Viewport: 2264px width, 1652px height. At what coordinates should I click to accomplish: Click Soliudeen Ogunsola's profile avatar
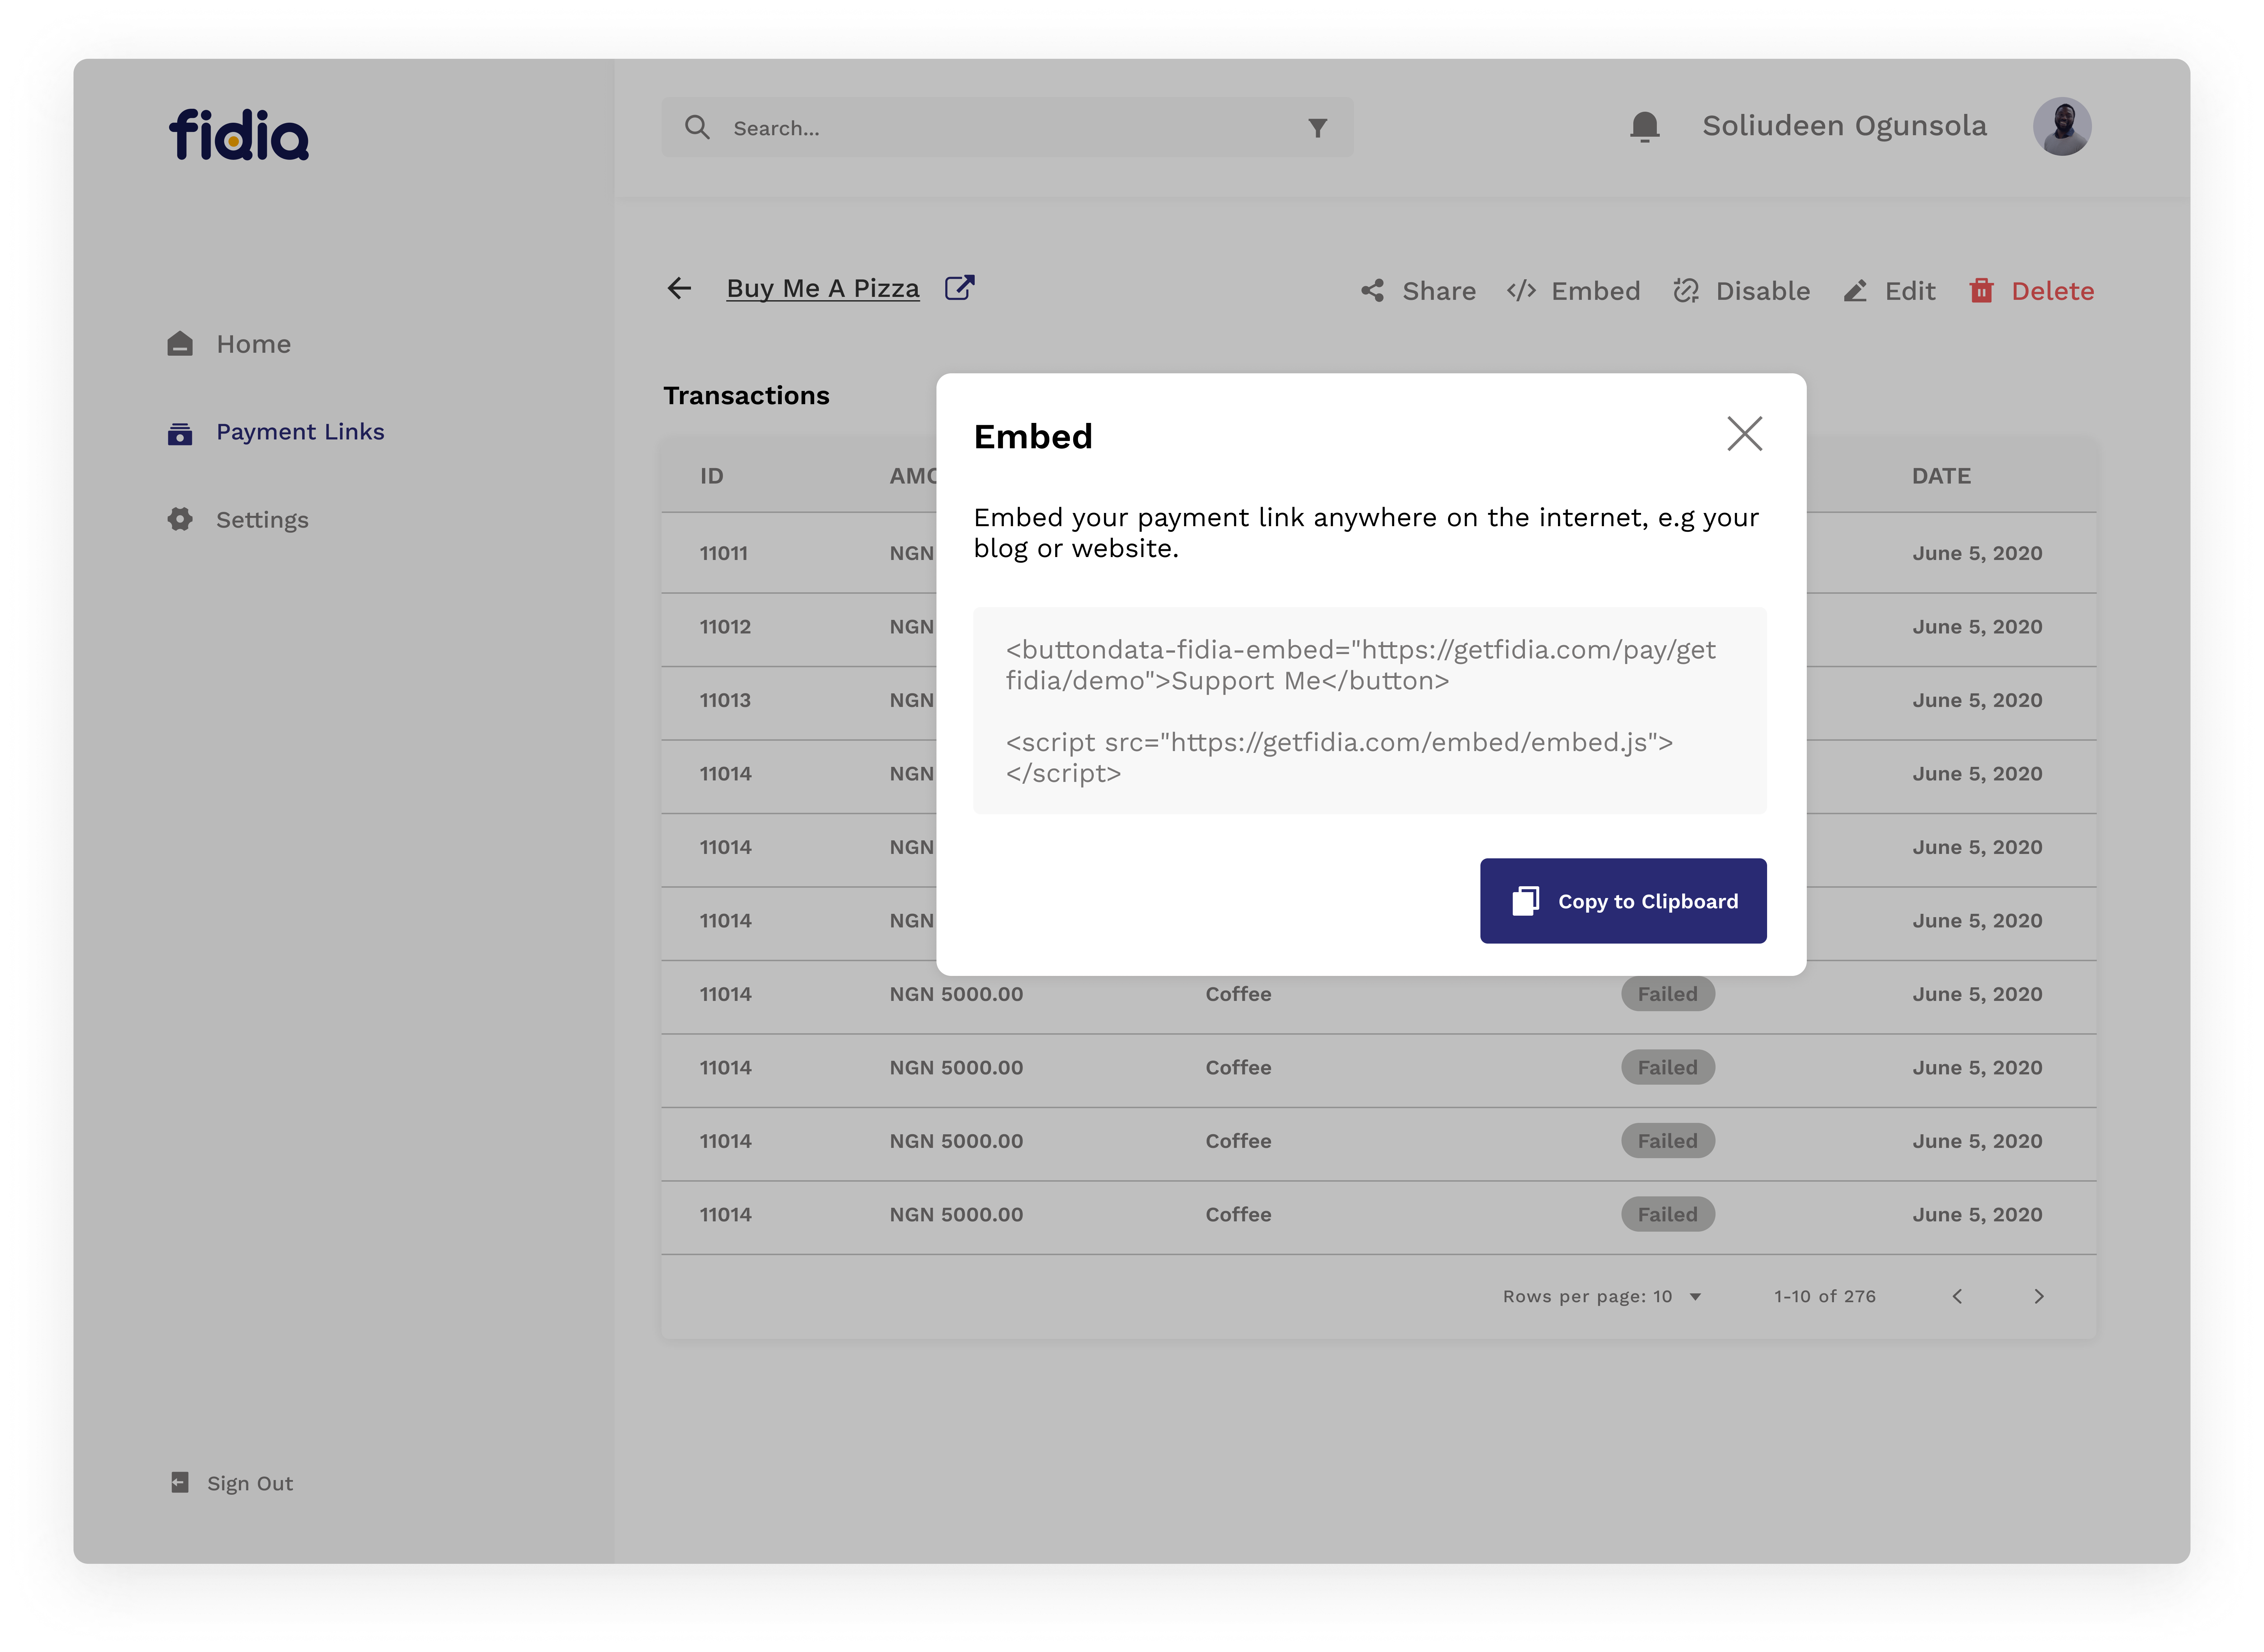2062,126
